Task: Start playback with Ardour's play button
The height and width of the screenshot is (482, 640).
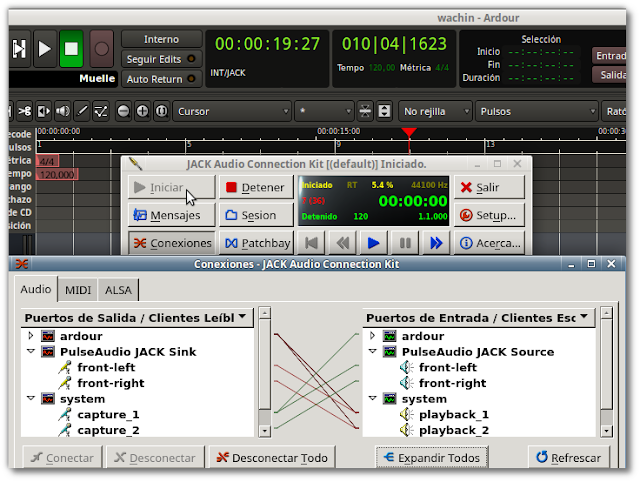Action: pos(44,49)
